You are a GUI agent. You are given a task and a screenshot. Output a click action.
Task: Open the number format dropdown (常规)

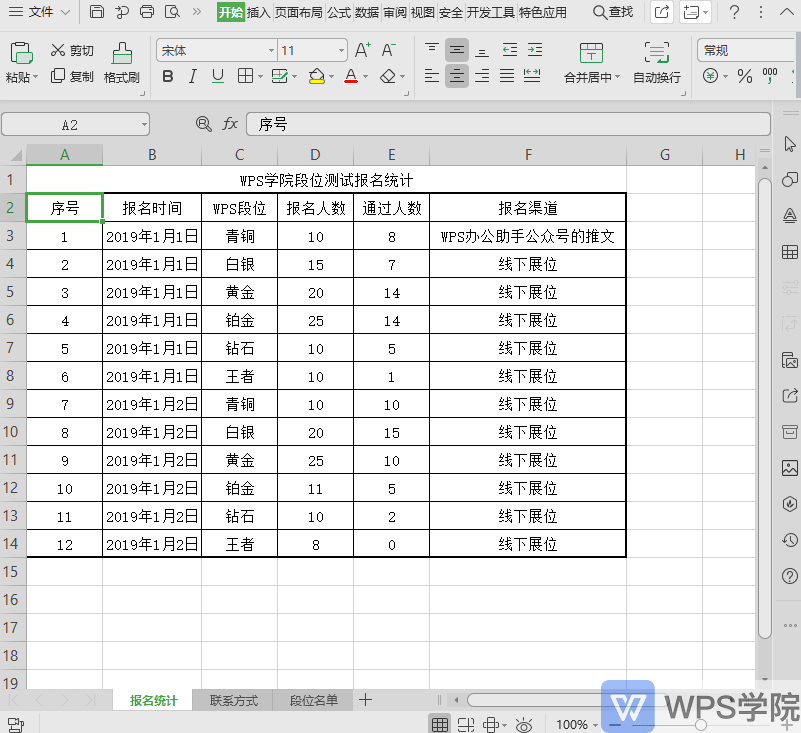[746, 51]
